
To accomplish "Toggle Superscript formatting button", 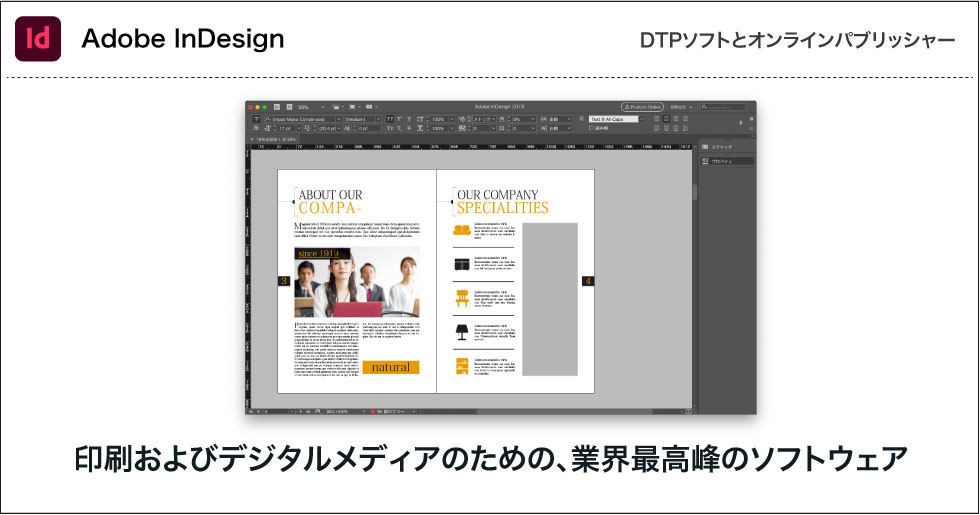I will pos(399,119).
